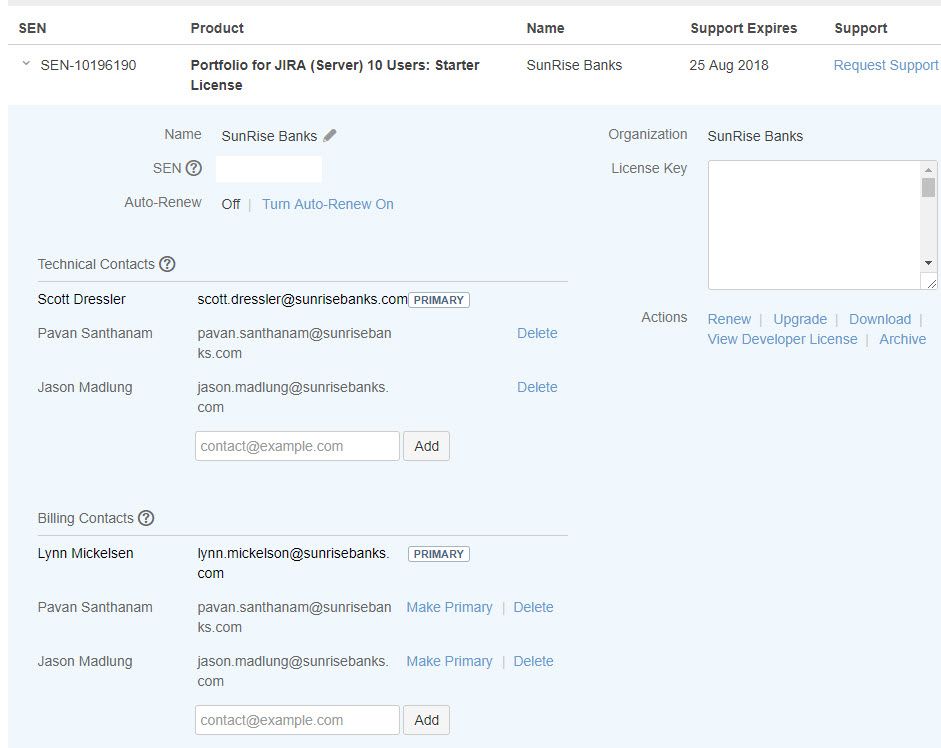Click Upgrade action link
The width and height of the screenshot is (941, 748).
tap(800, 319)
